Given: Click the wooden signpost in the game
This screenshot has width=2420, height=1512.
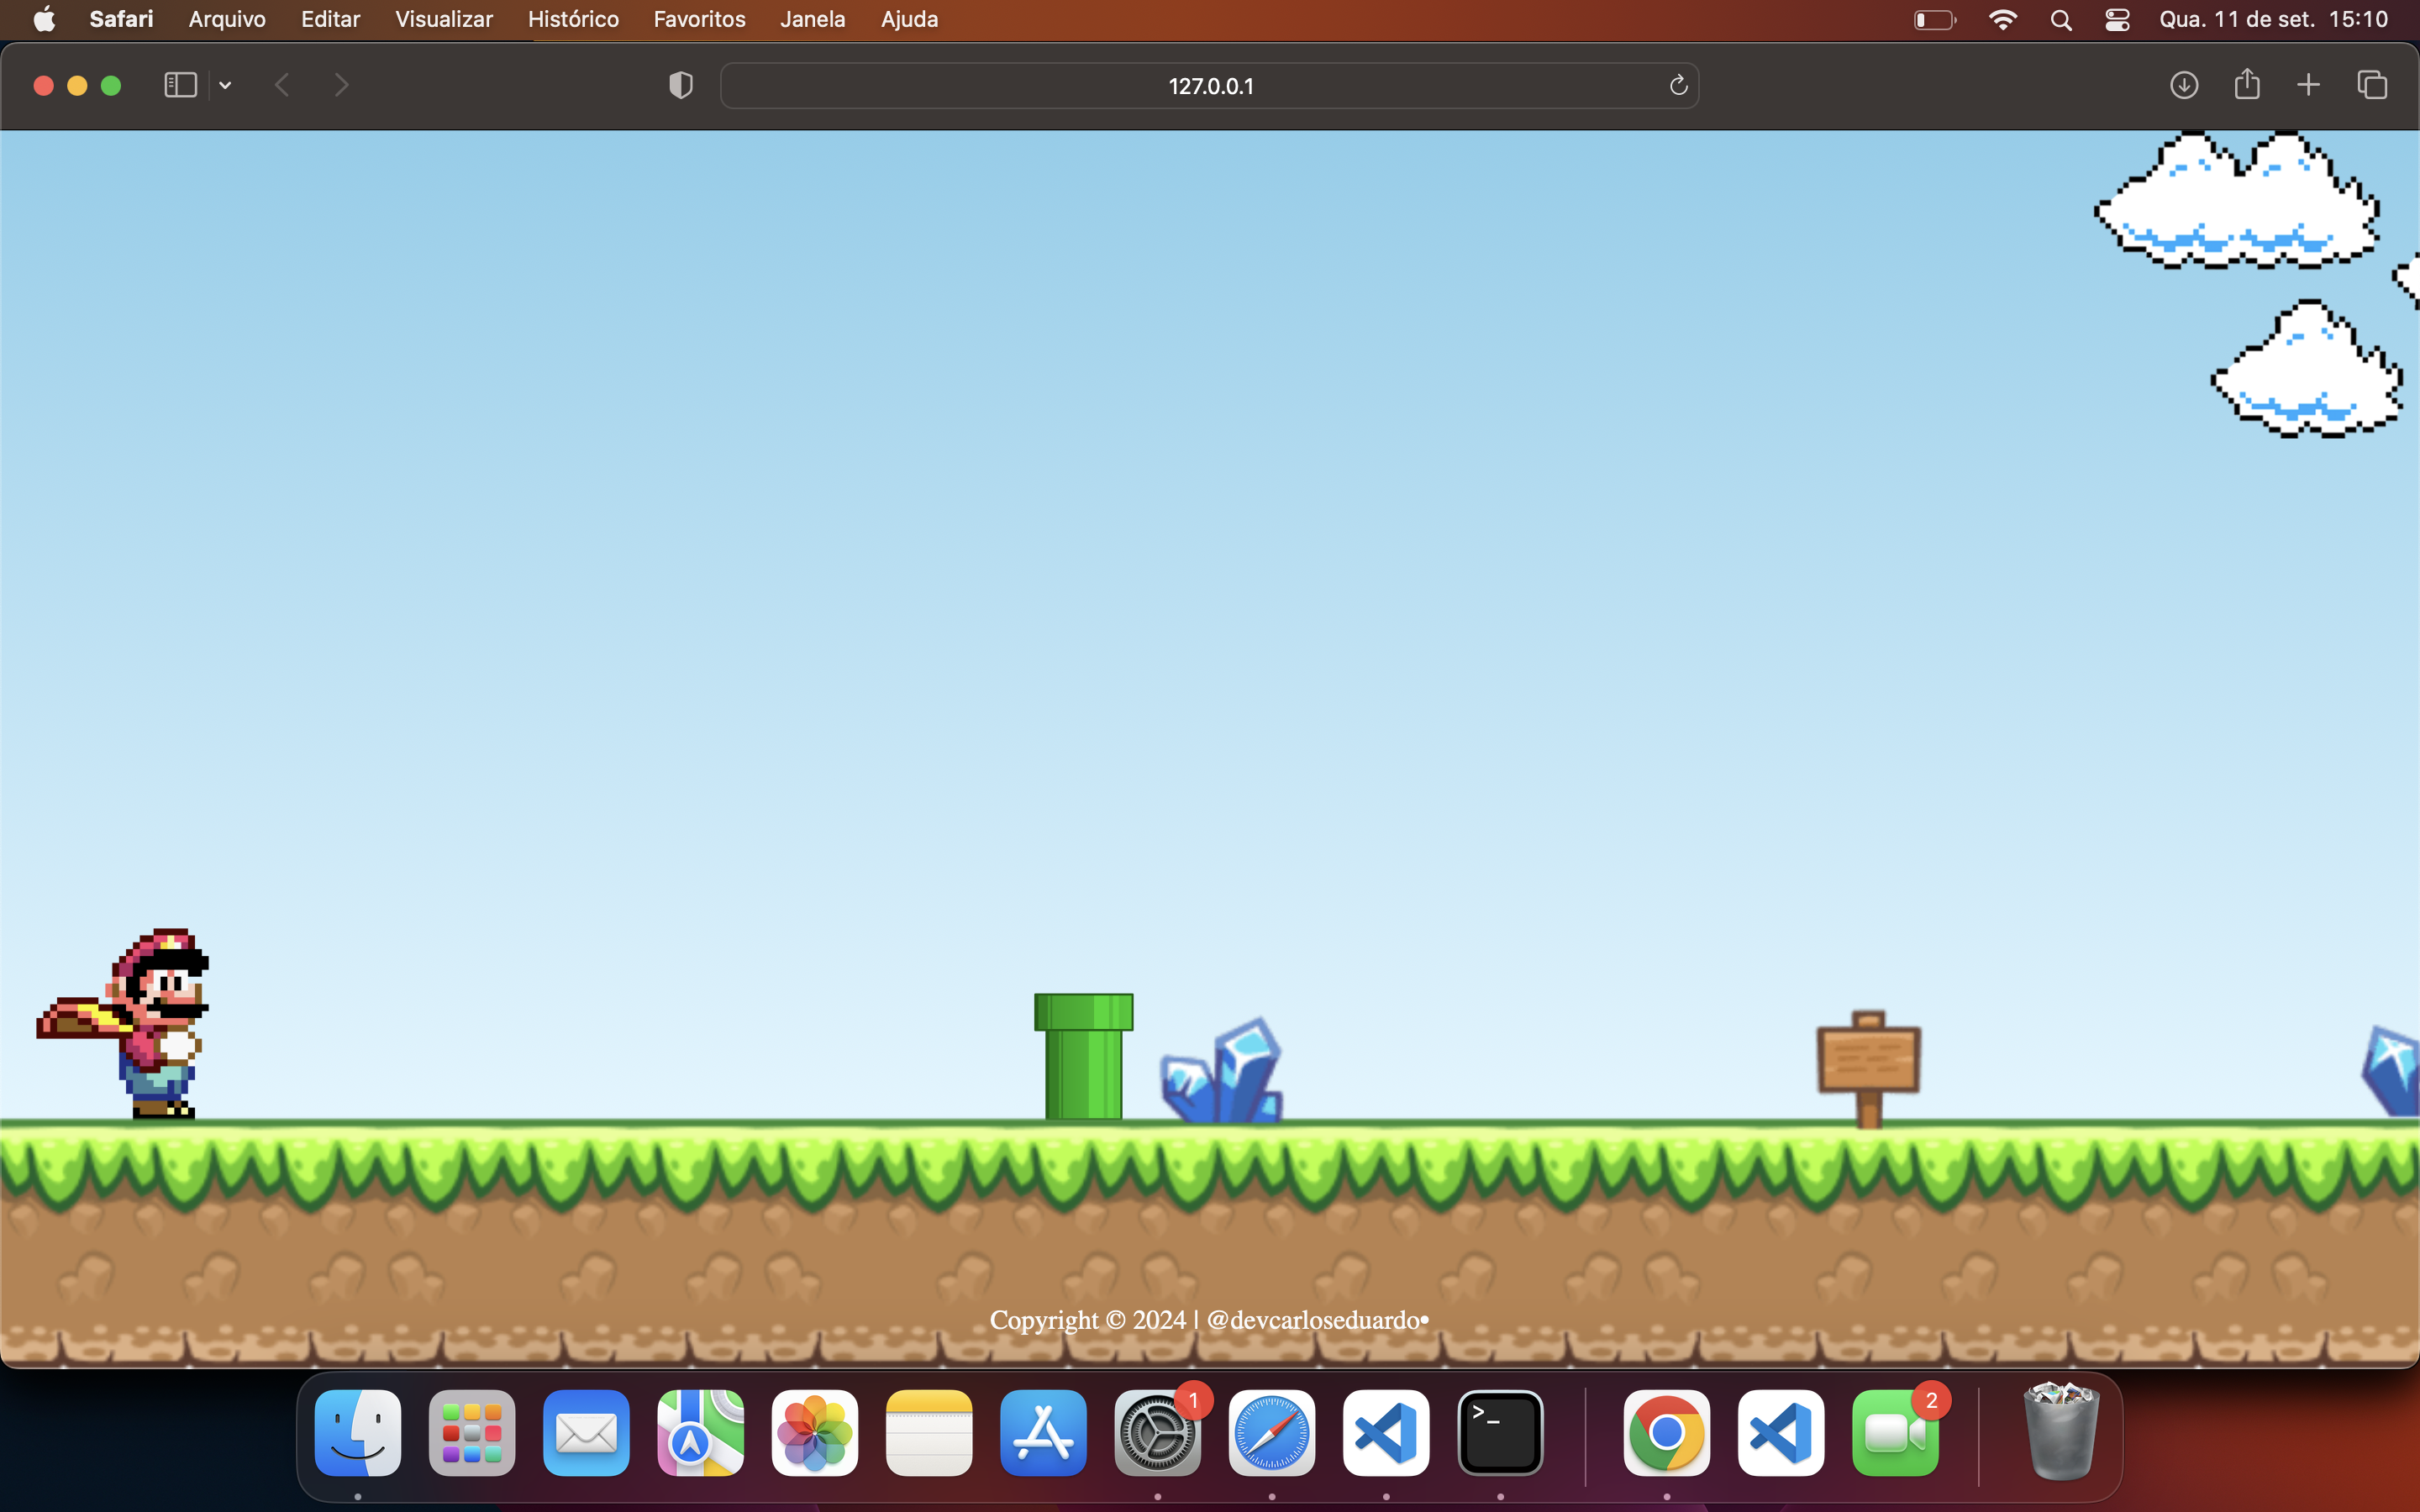Looking at the screenshot, I should (1868, 1069).
